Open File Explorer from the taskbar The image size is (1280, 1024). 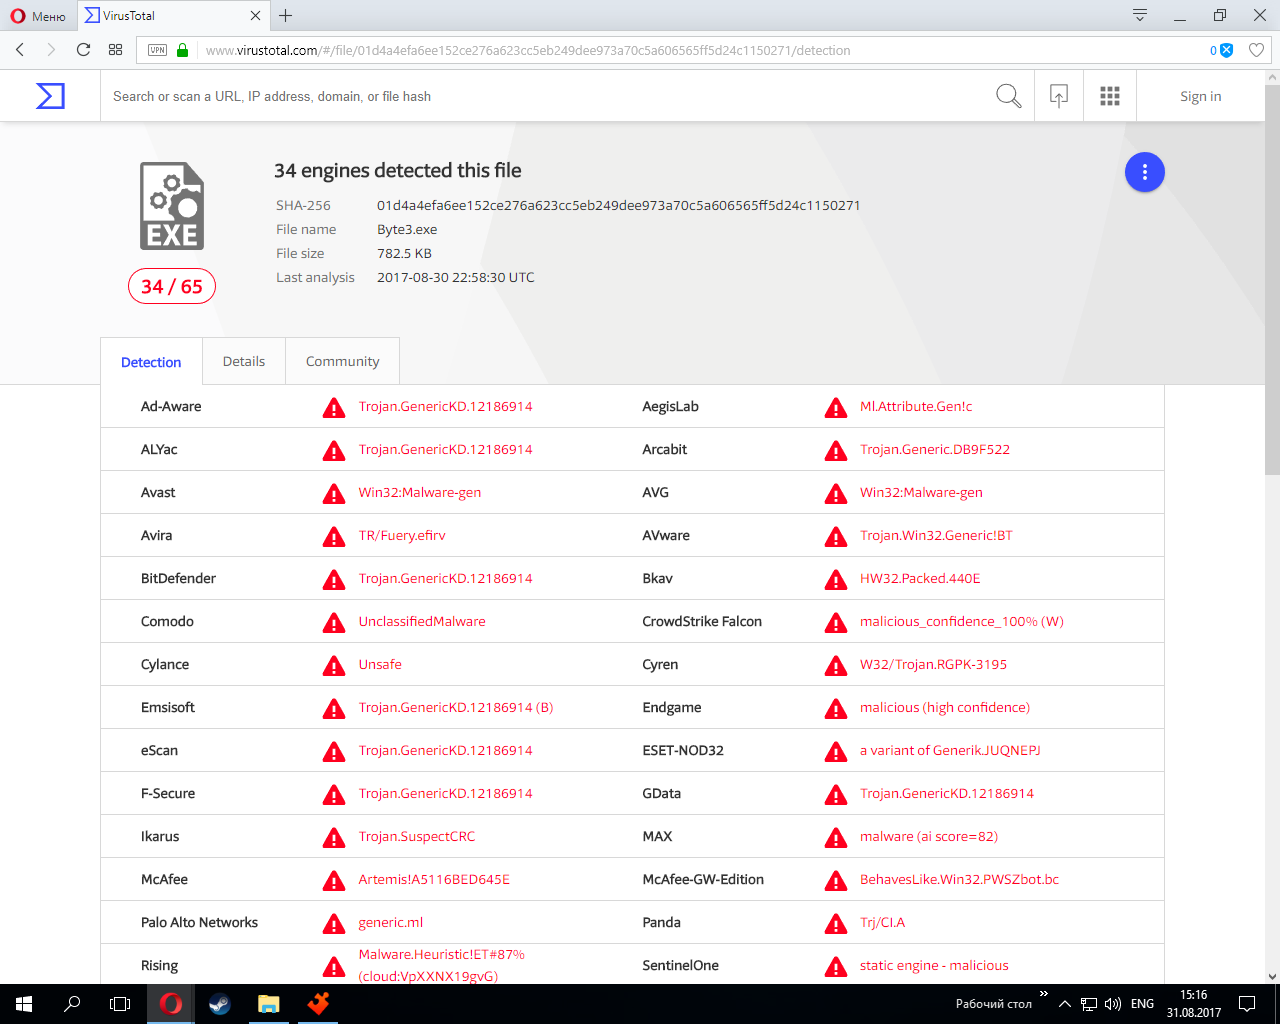268,1004
